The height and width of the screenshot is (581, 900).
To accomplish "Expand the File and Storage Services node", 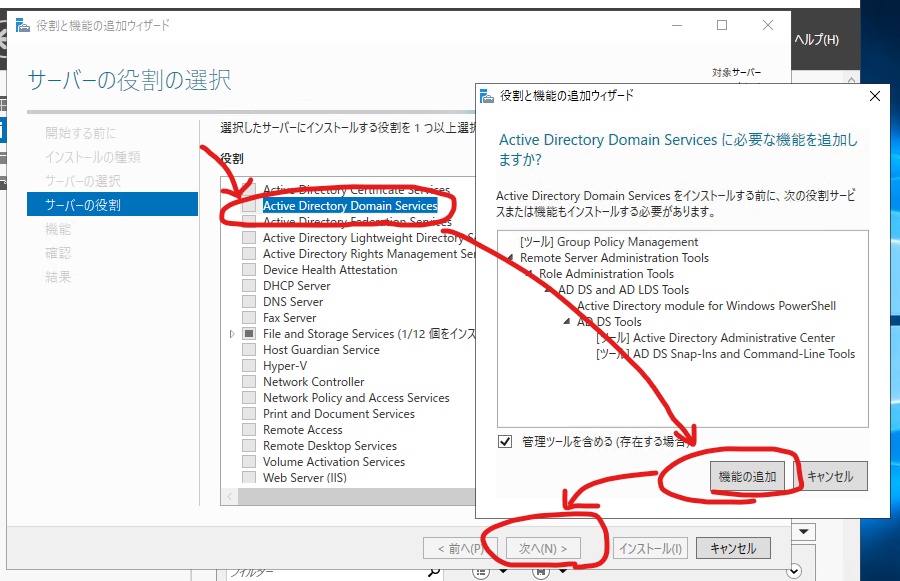I will pyautogui.click(x=232, y=334).
